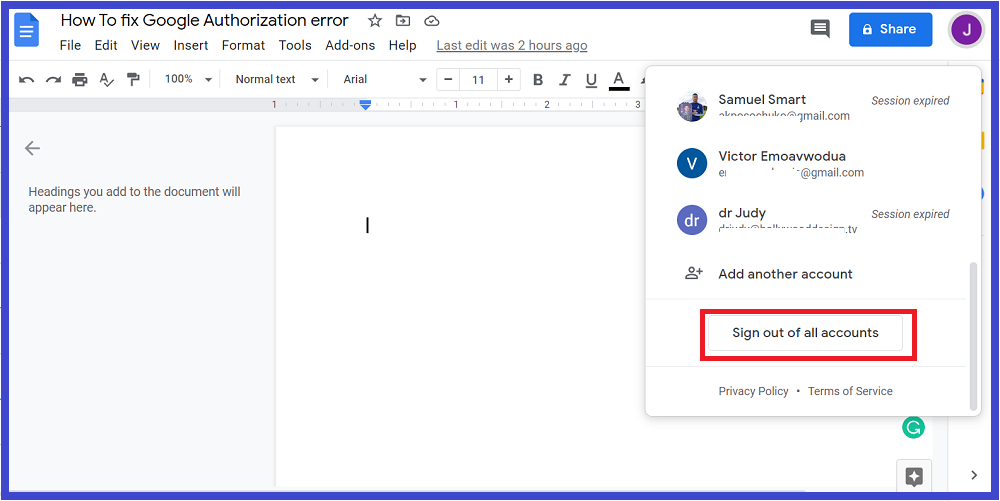Open the Normal text style dropdown
The image size is (1000, 501).
click(277, 80)
